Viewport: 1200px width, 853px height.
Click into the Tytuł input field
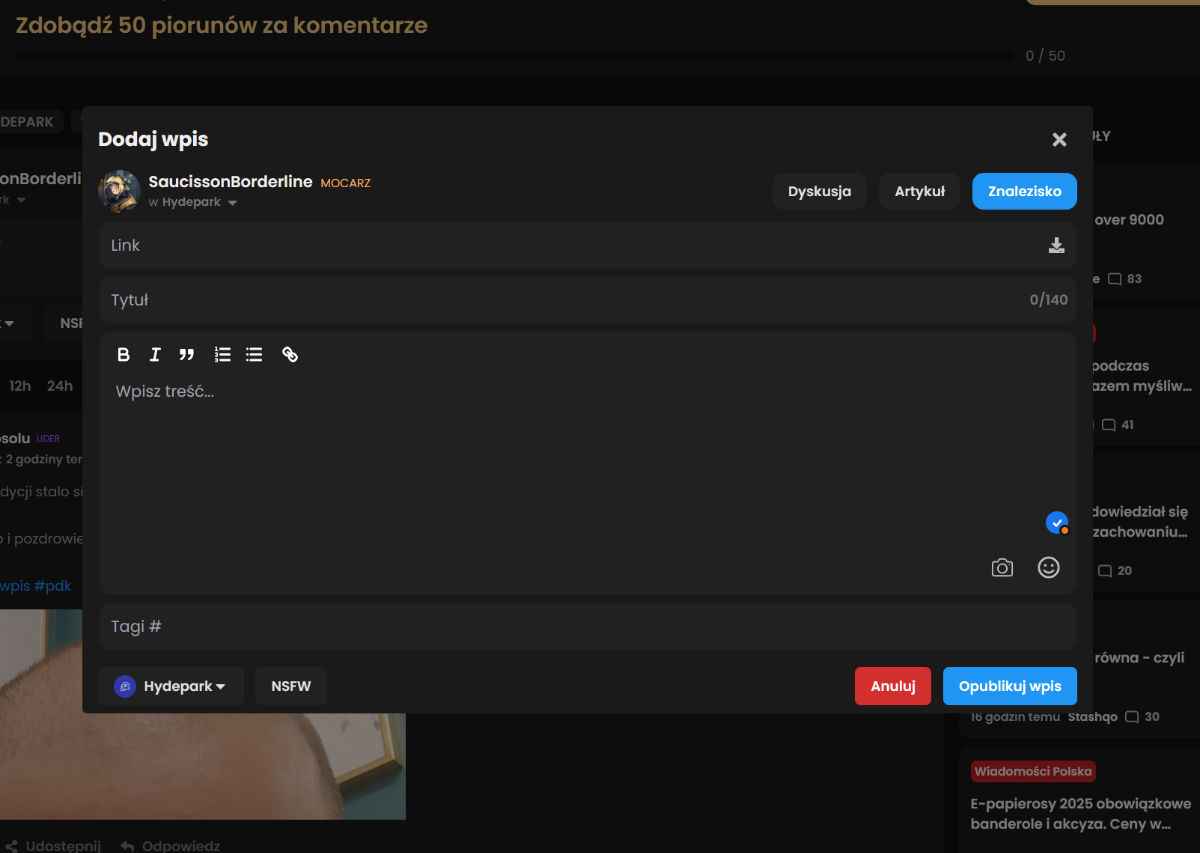560,300
